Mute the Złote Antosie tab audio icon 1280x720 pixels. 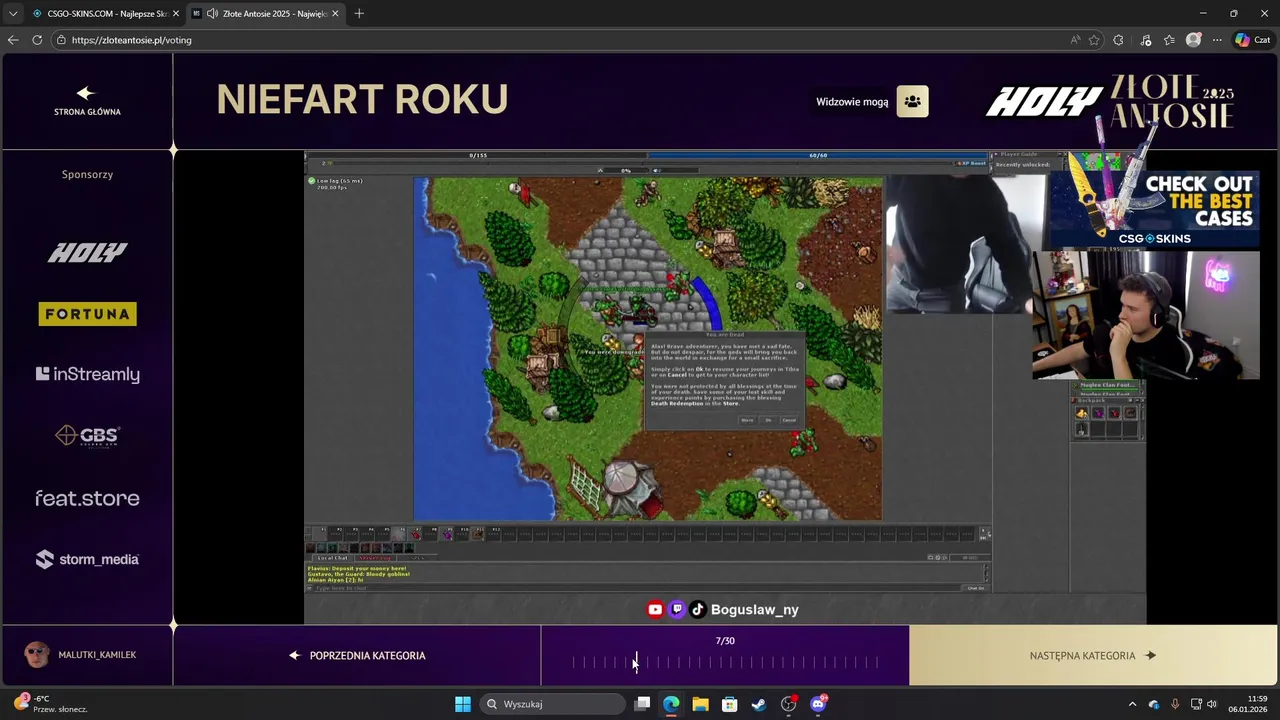pos(212,14)
